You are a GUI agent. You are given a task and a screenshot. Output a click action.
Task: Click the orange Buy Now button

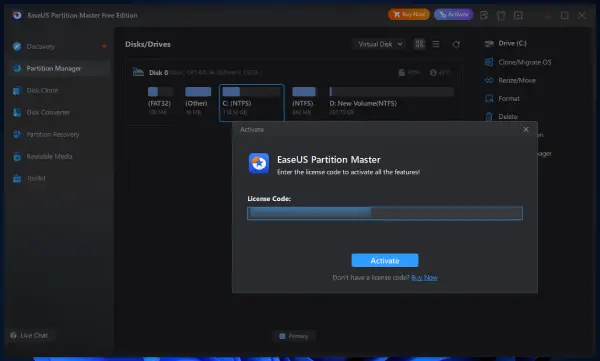[x=409, y=15]
